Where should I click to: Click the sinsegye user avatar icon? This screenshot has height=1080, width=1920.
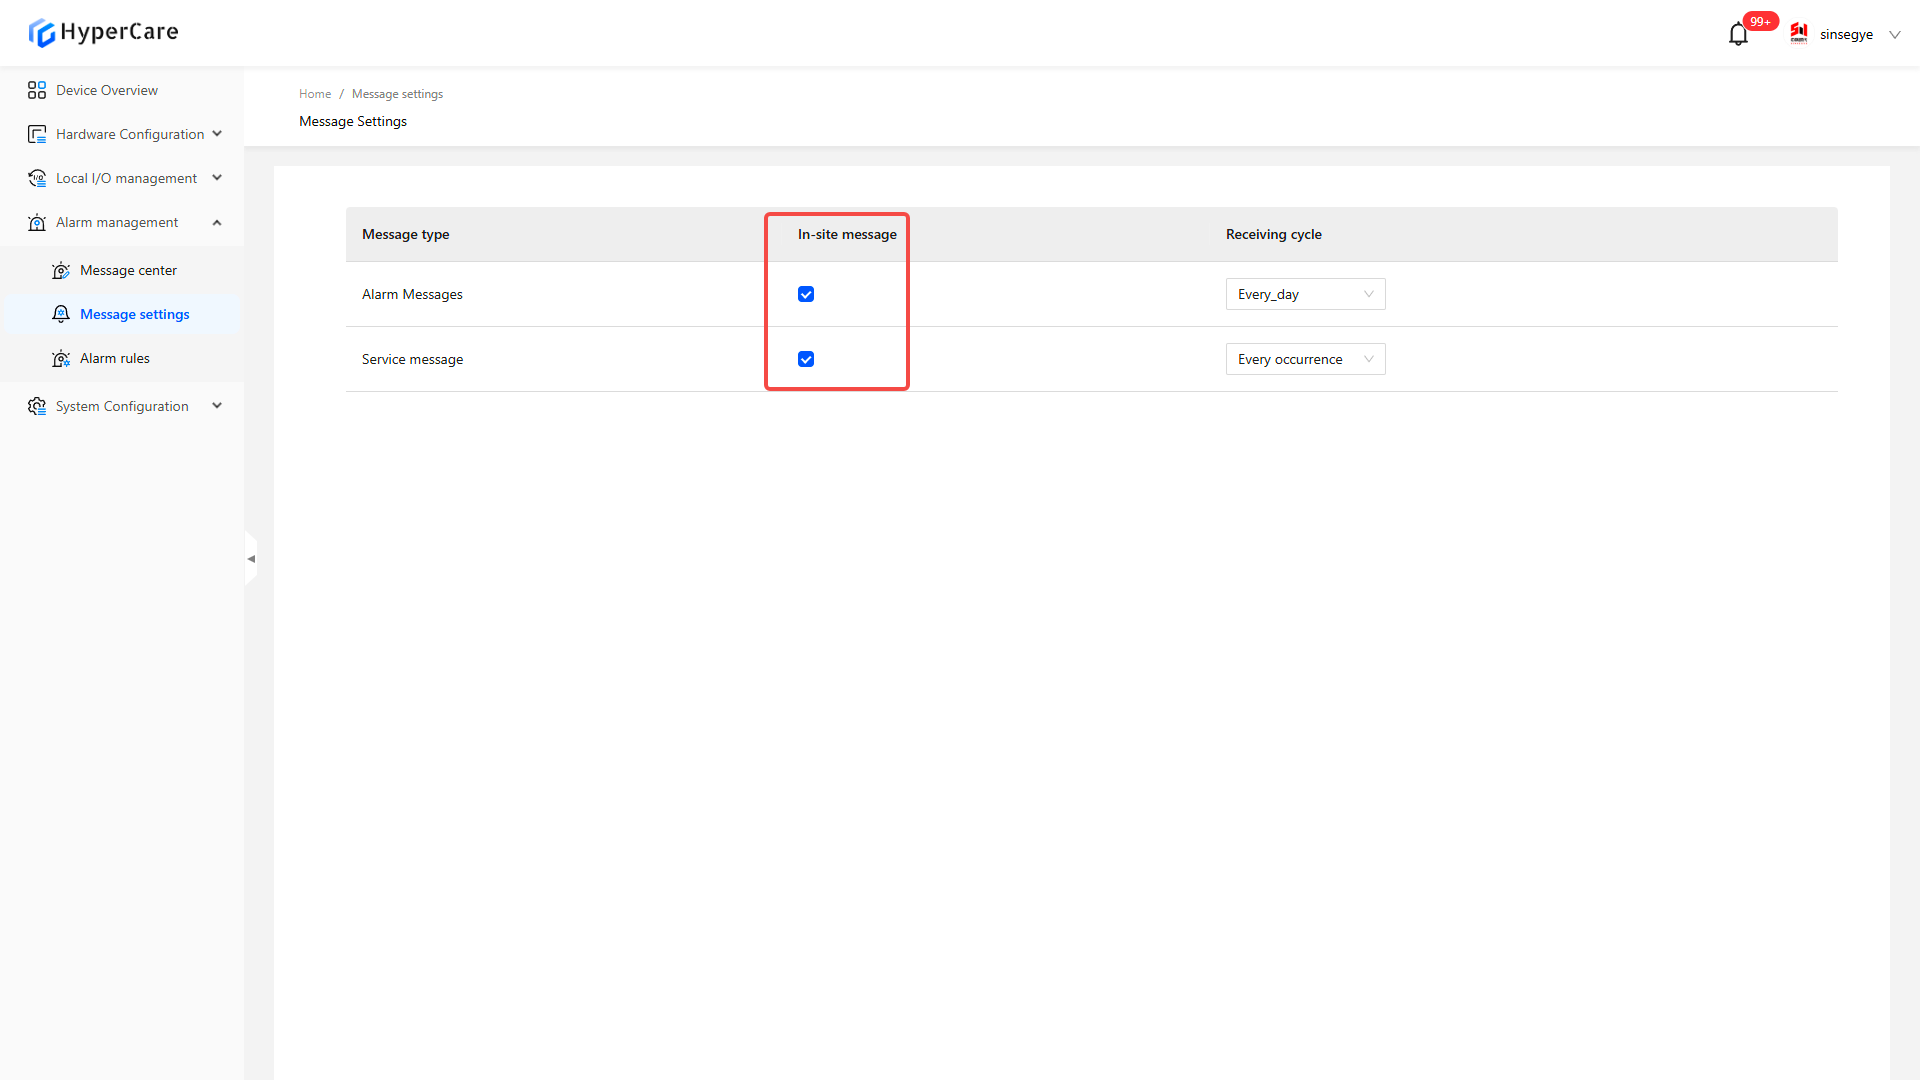pyautogui.click(x=1799, y=34)
